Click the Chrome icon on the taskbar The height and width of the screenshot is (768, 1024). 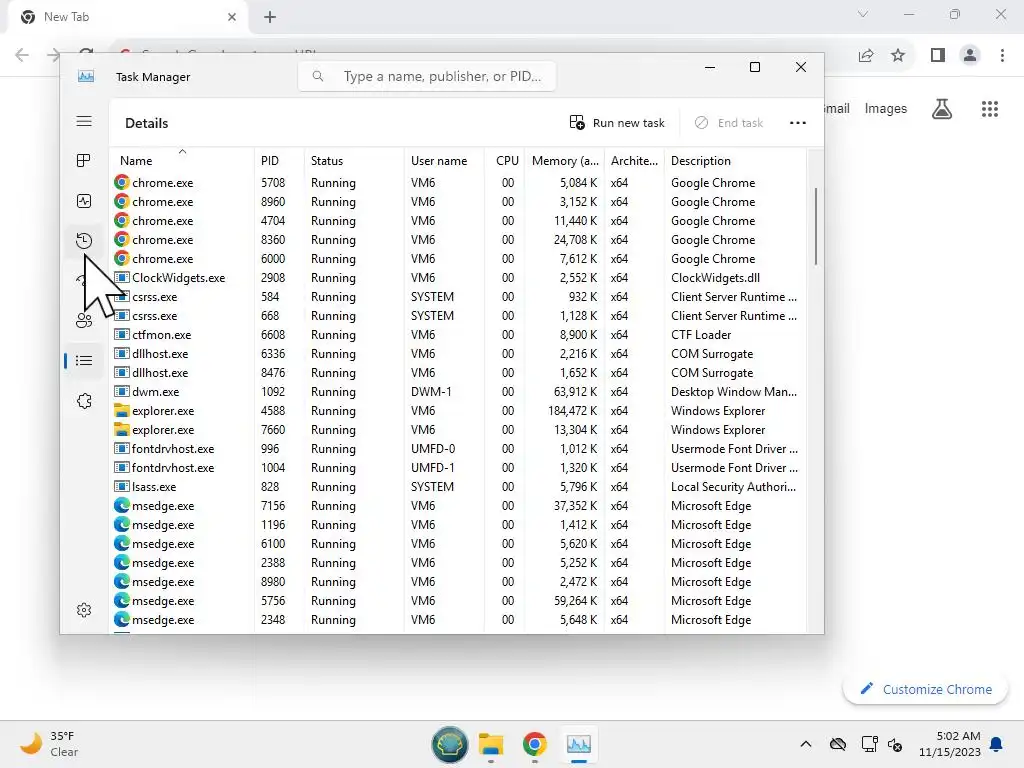534,744
